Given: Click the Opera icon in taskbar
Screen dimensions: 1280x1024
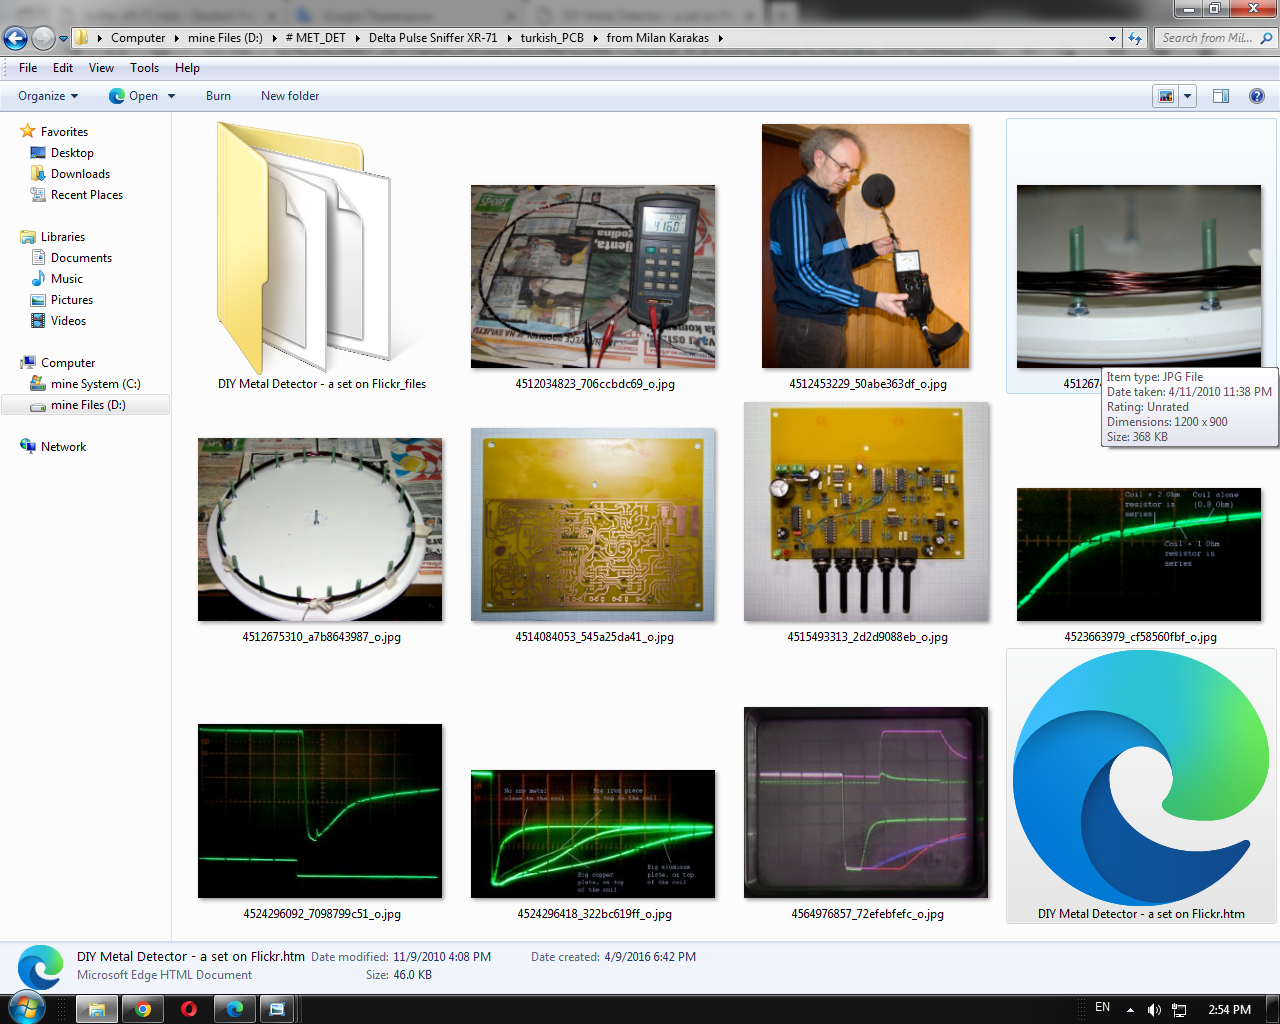Looking at the screenshot, I should (189, 1009).
